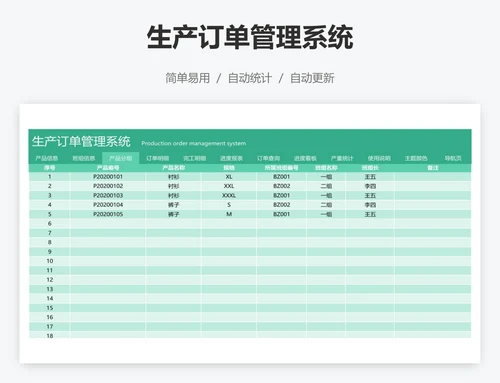
Task: Switch to the 进度报表 tab
Action: [x=231, y=158]
